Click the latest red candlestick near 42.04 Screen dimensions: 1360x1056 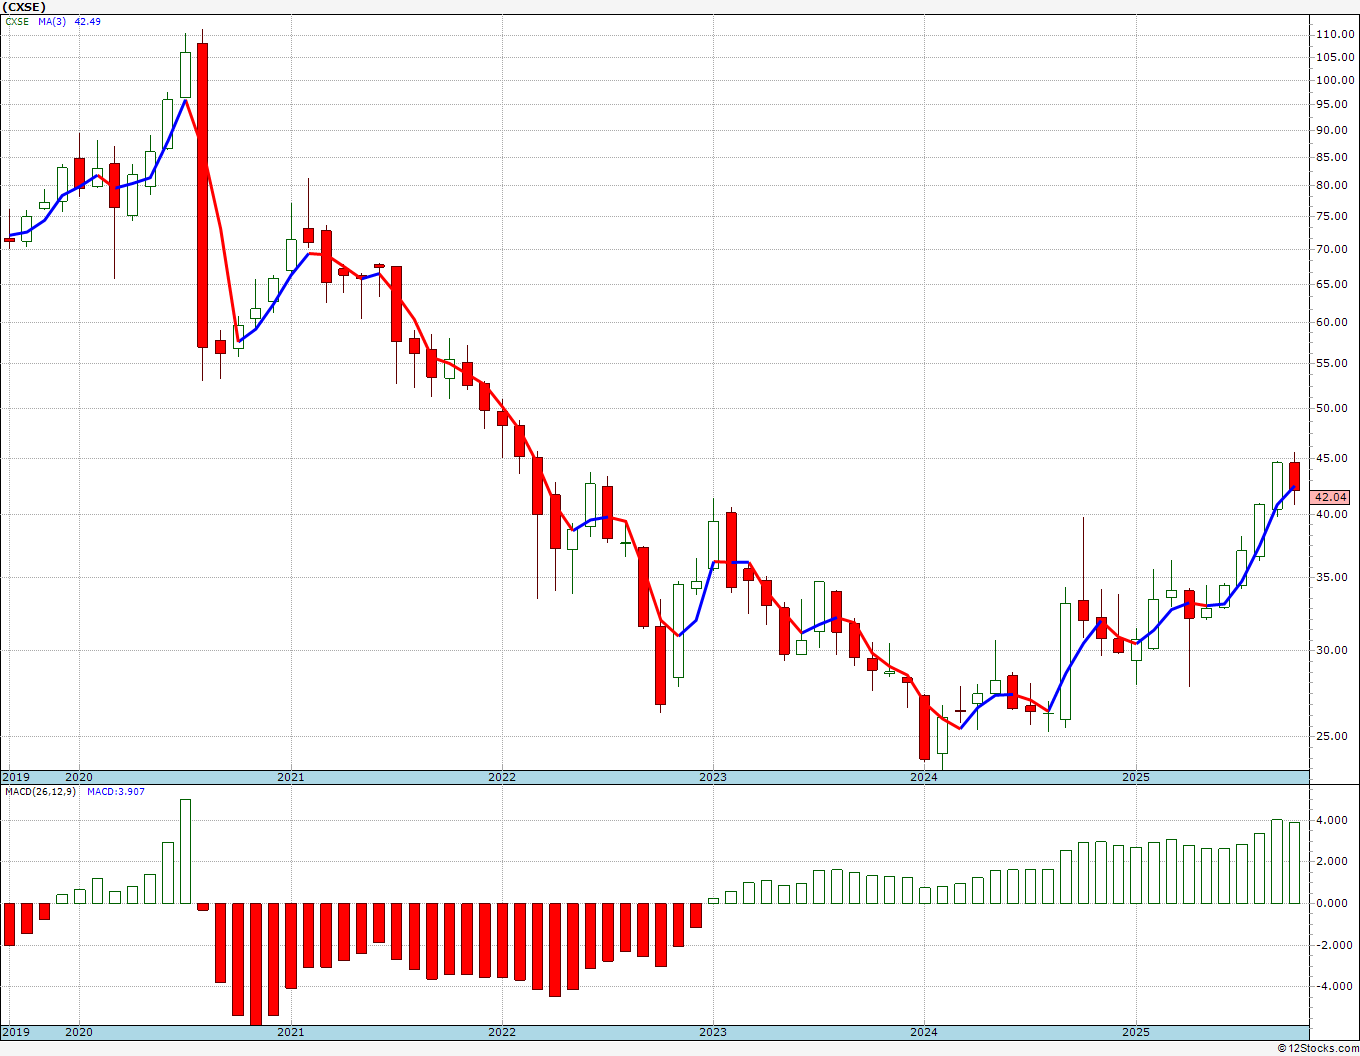point(1294,476)
